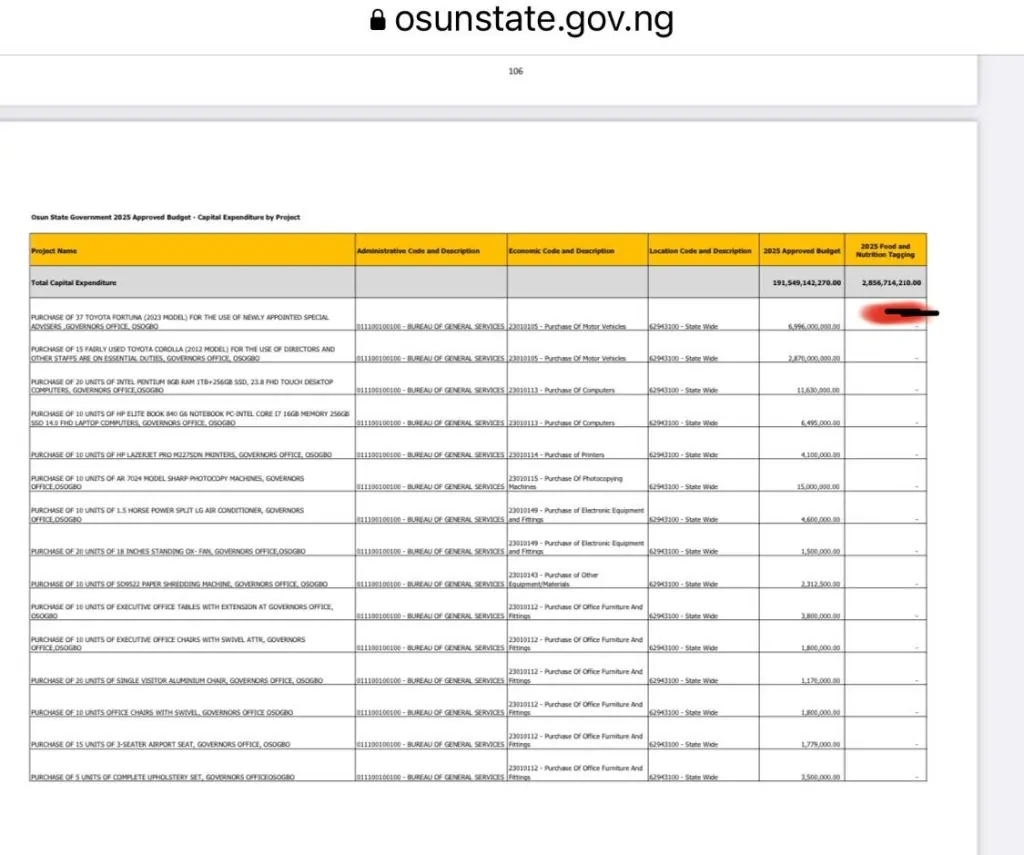The width and height of the screenshot is (1024, 855).
Task: Select the Project Name column header
Action: click(x=54, y=251)
